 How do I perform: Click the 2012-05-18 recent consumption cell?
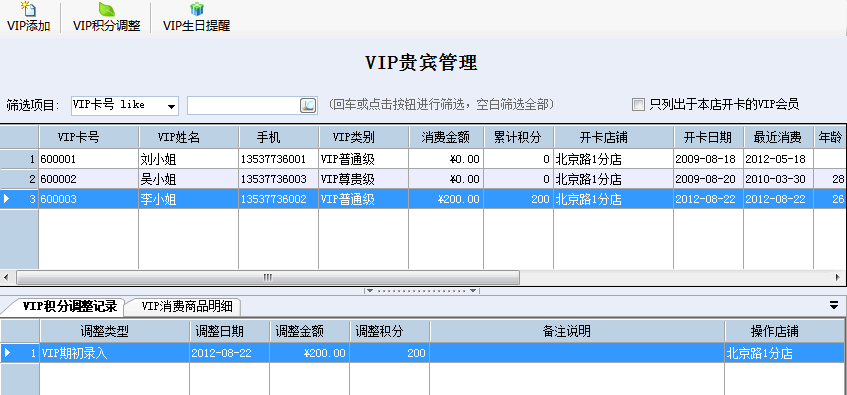[778, 159]
